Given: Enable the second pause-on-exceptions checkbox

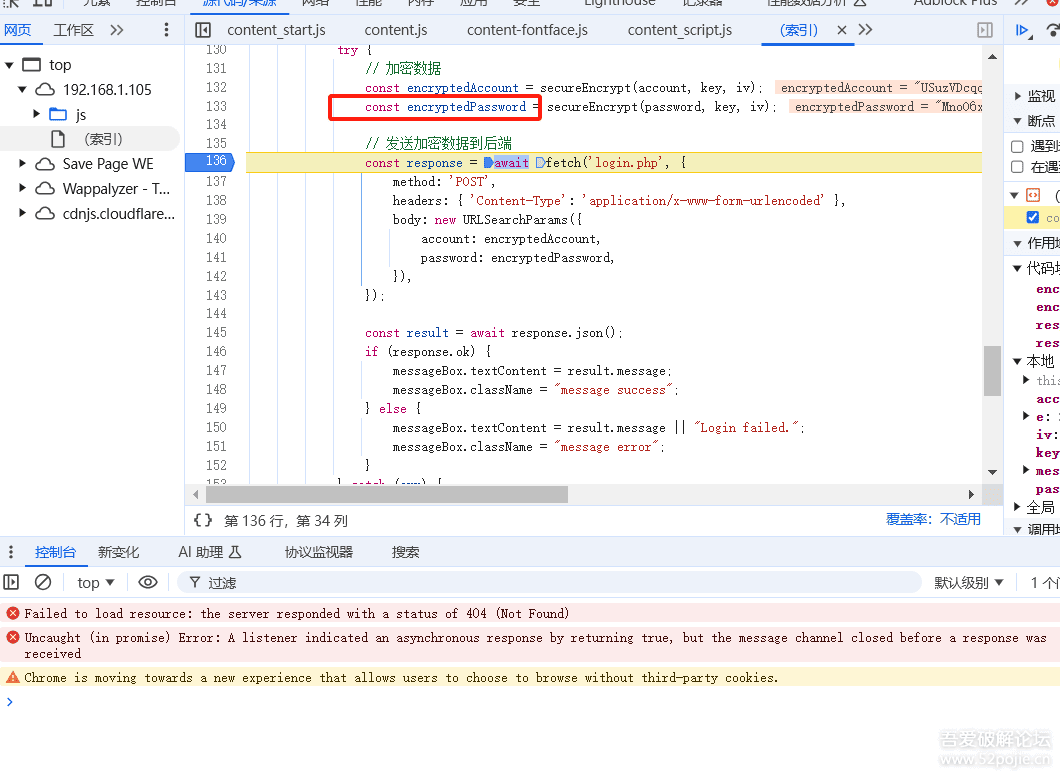Looking at the screenshot, I should pyautogui.click(x=1017, y=166).
